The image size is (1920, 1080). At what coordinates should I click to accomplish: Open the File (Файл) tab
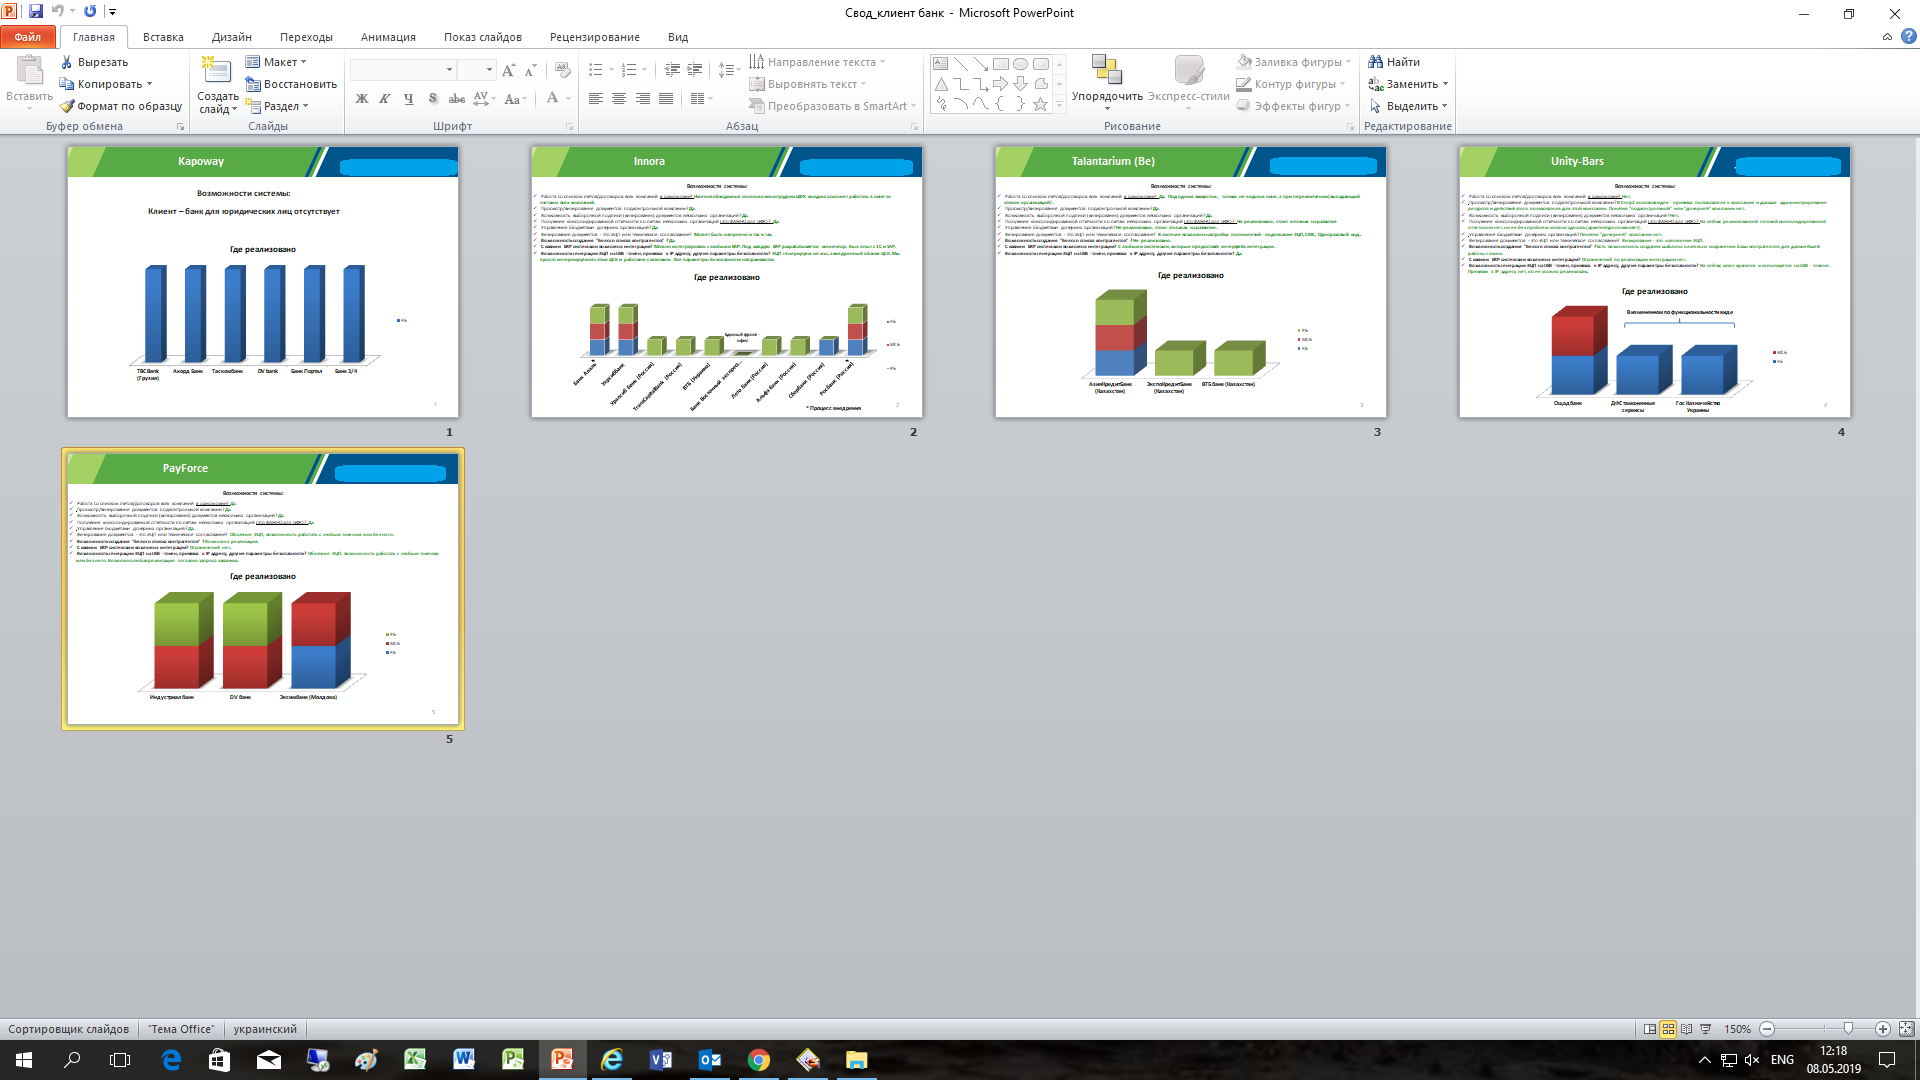pos(28,37)
